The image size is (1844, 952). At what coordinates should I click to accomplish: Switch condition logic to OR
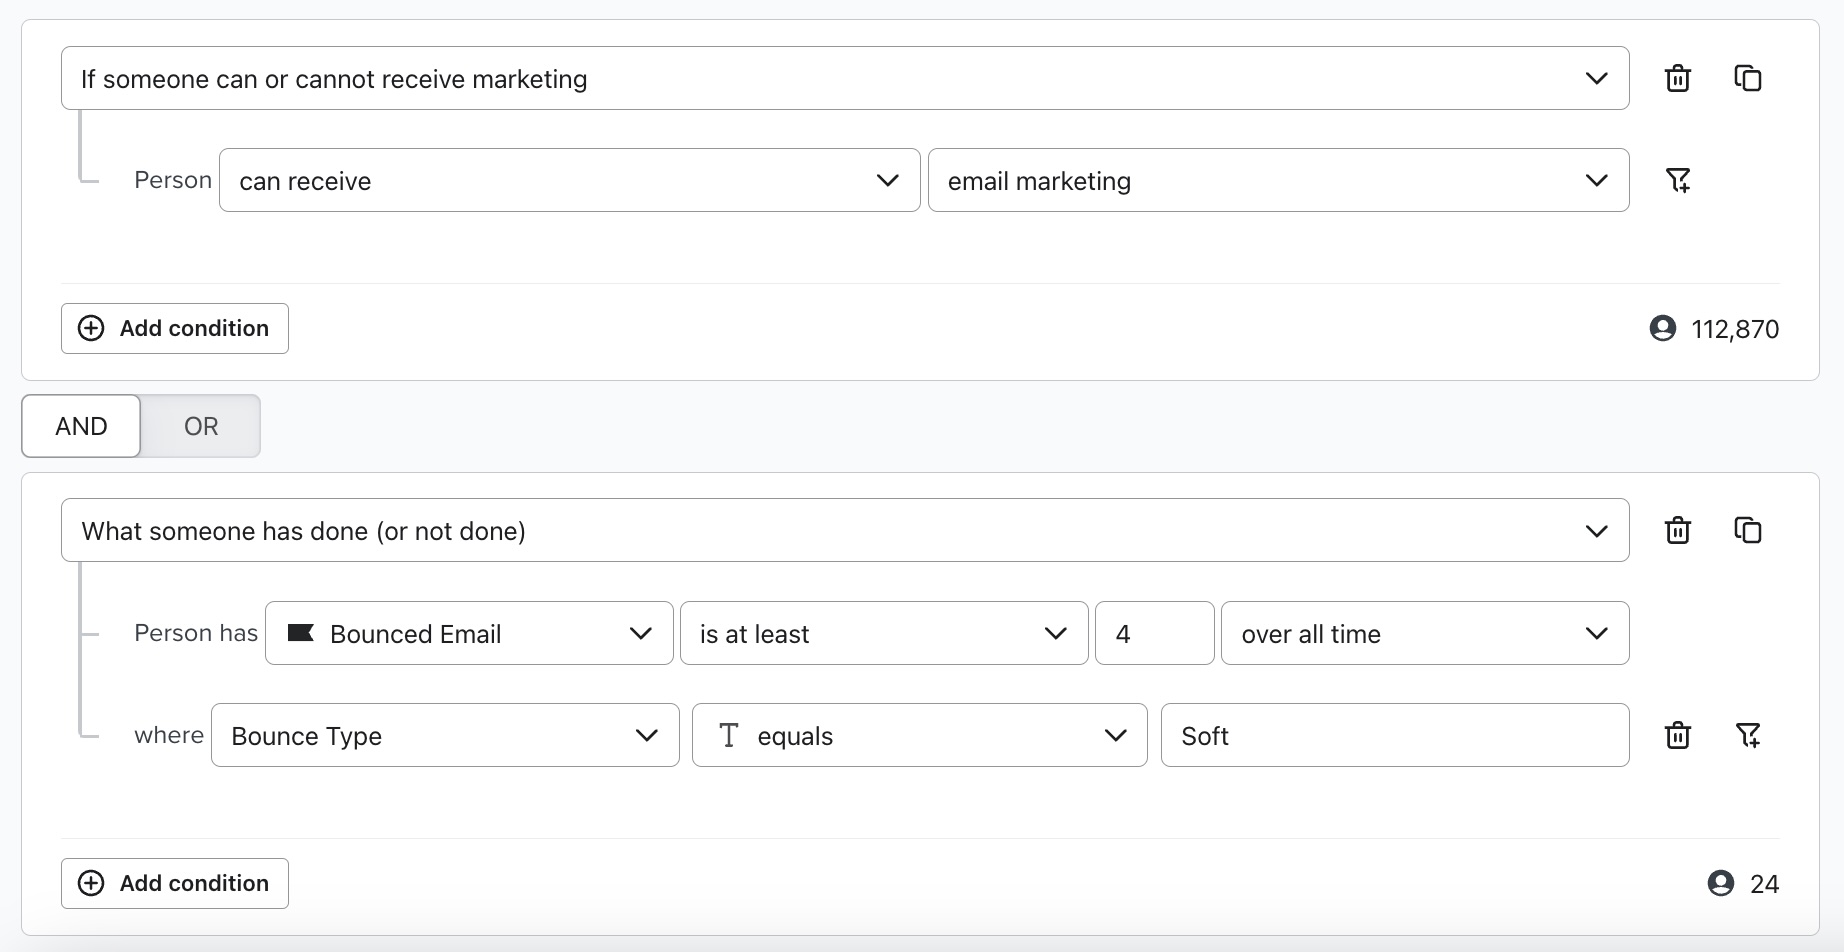200,426
